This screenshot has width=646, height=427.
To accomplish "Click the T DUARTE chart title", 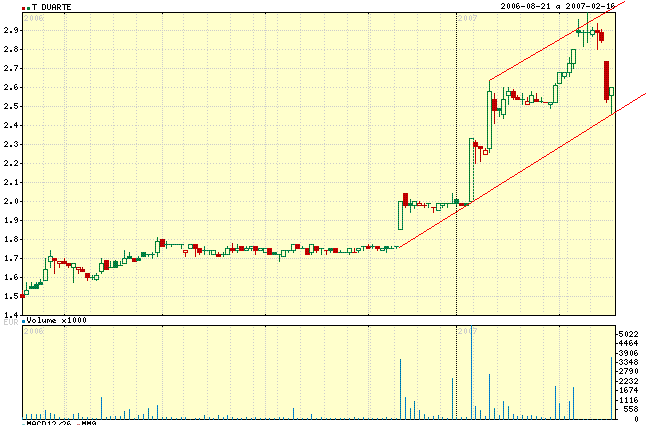I will coord(51,7).
